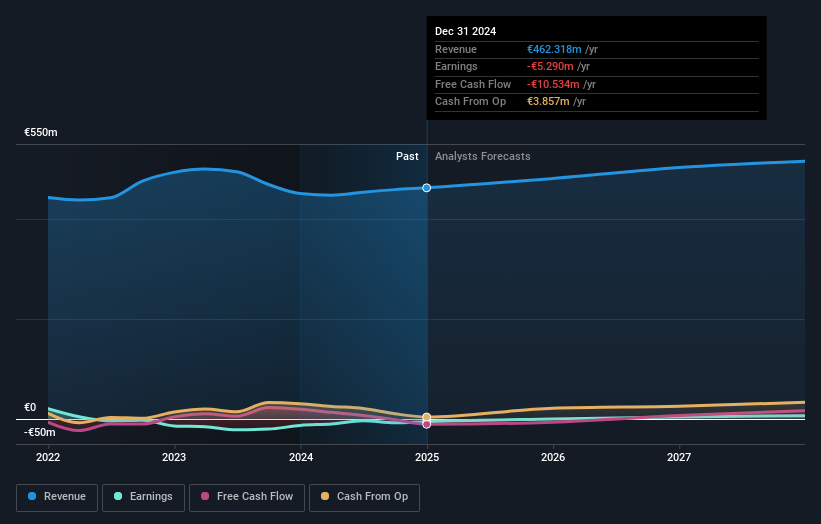Click the -€5.290m earnings value
This screenshot has height=524, width=821.
(x=550, y=66)
